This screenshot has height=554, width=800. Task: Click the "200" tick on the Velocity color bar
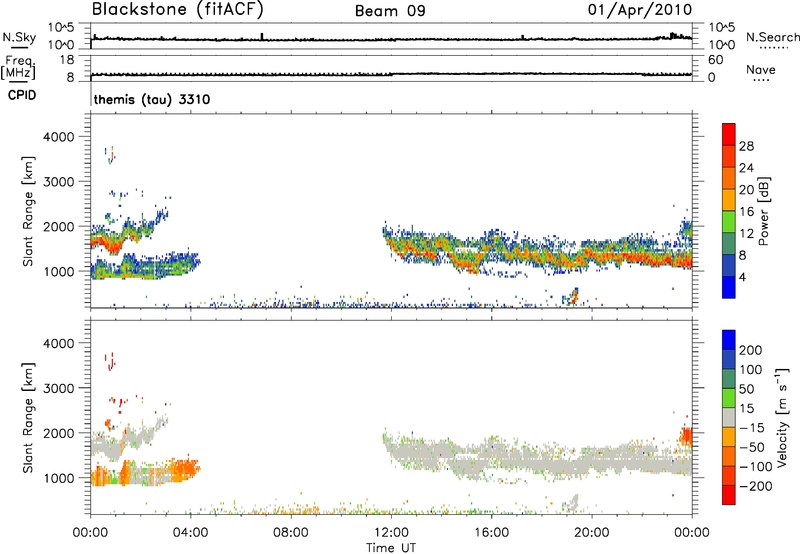pyautogui.click(x=751, y=350)
